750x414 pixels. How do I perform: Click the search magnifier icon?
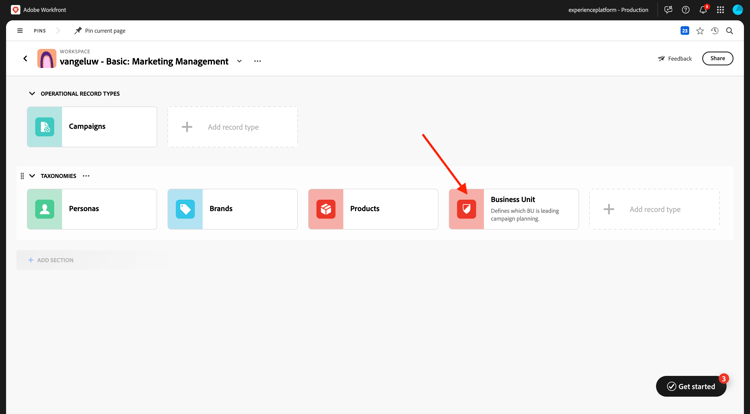coord(729,31)
